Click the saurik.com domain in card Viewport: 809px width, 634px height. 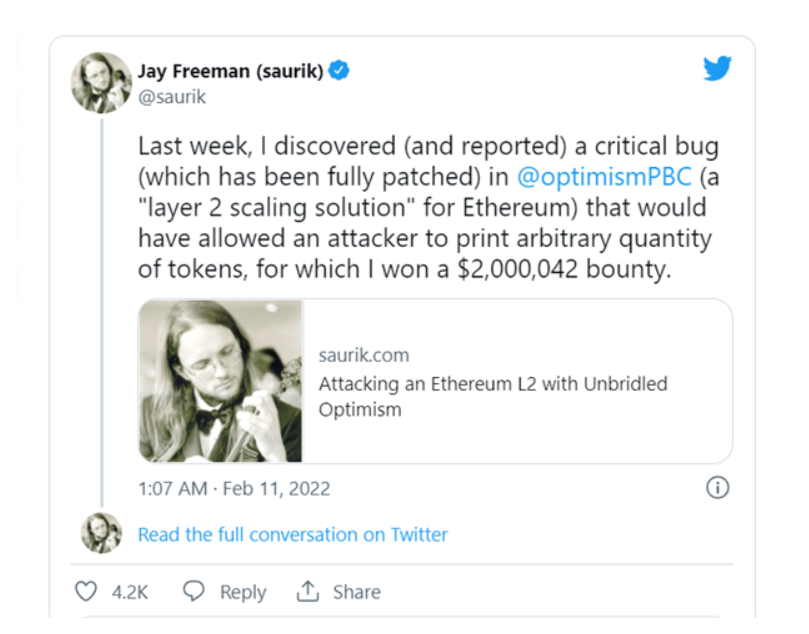pyautogui.click(x=363, y=355)
